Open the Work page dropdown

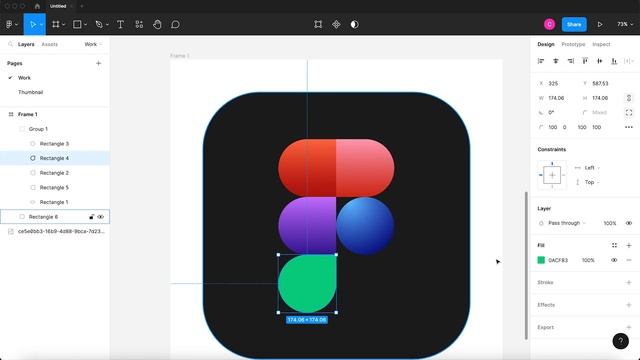point(93,44)
